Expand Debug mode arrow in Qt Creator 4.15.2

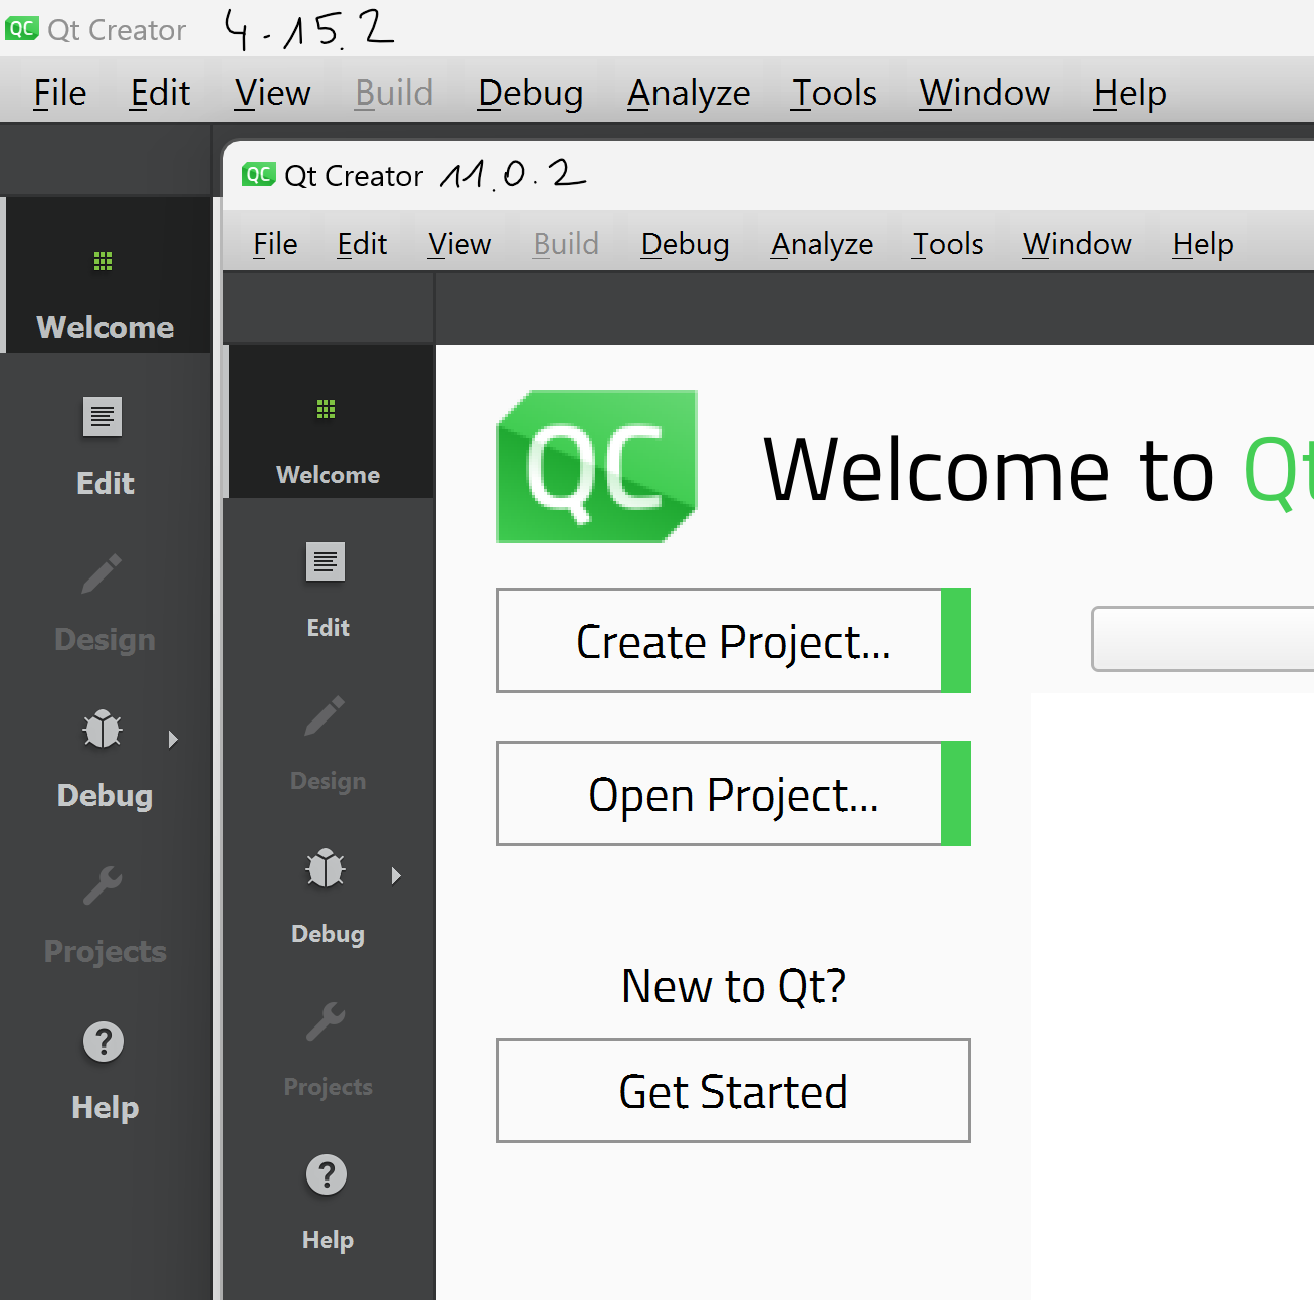coord(173,739)
